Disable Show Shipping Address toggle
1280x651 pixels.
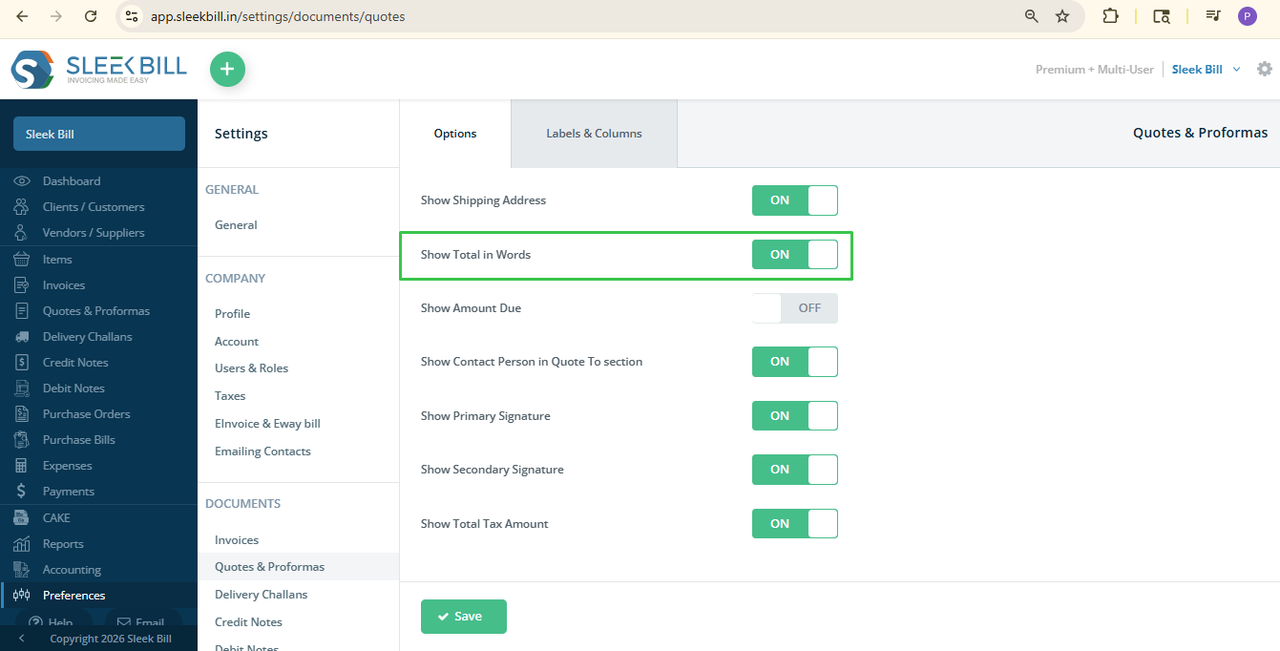tap(795, 200)
